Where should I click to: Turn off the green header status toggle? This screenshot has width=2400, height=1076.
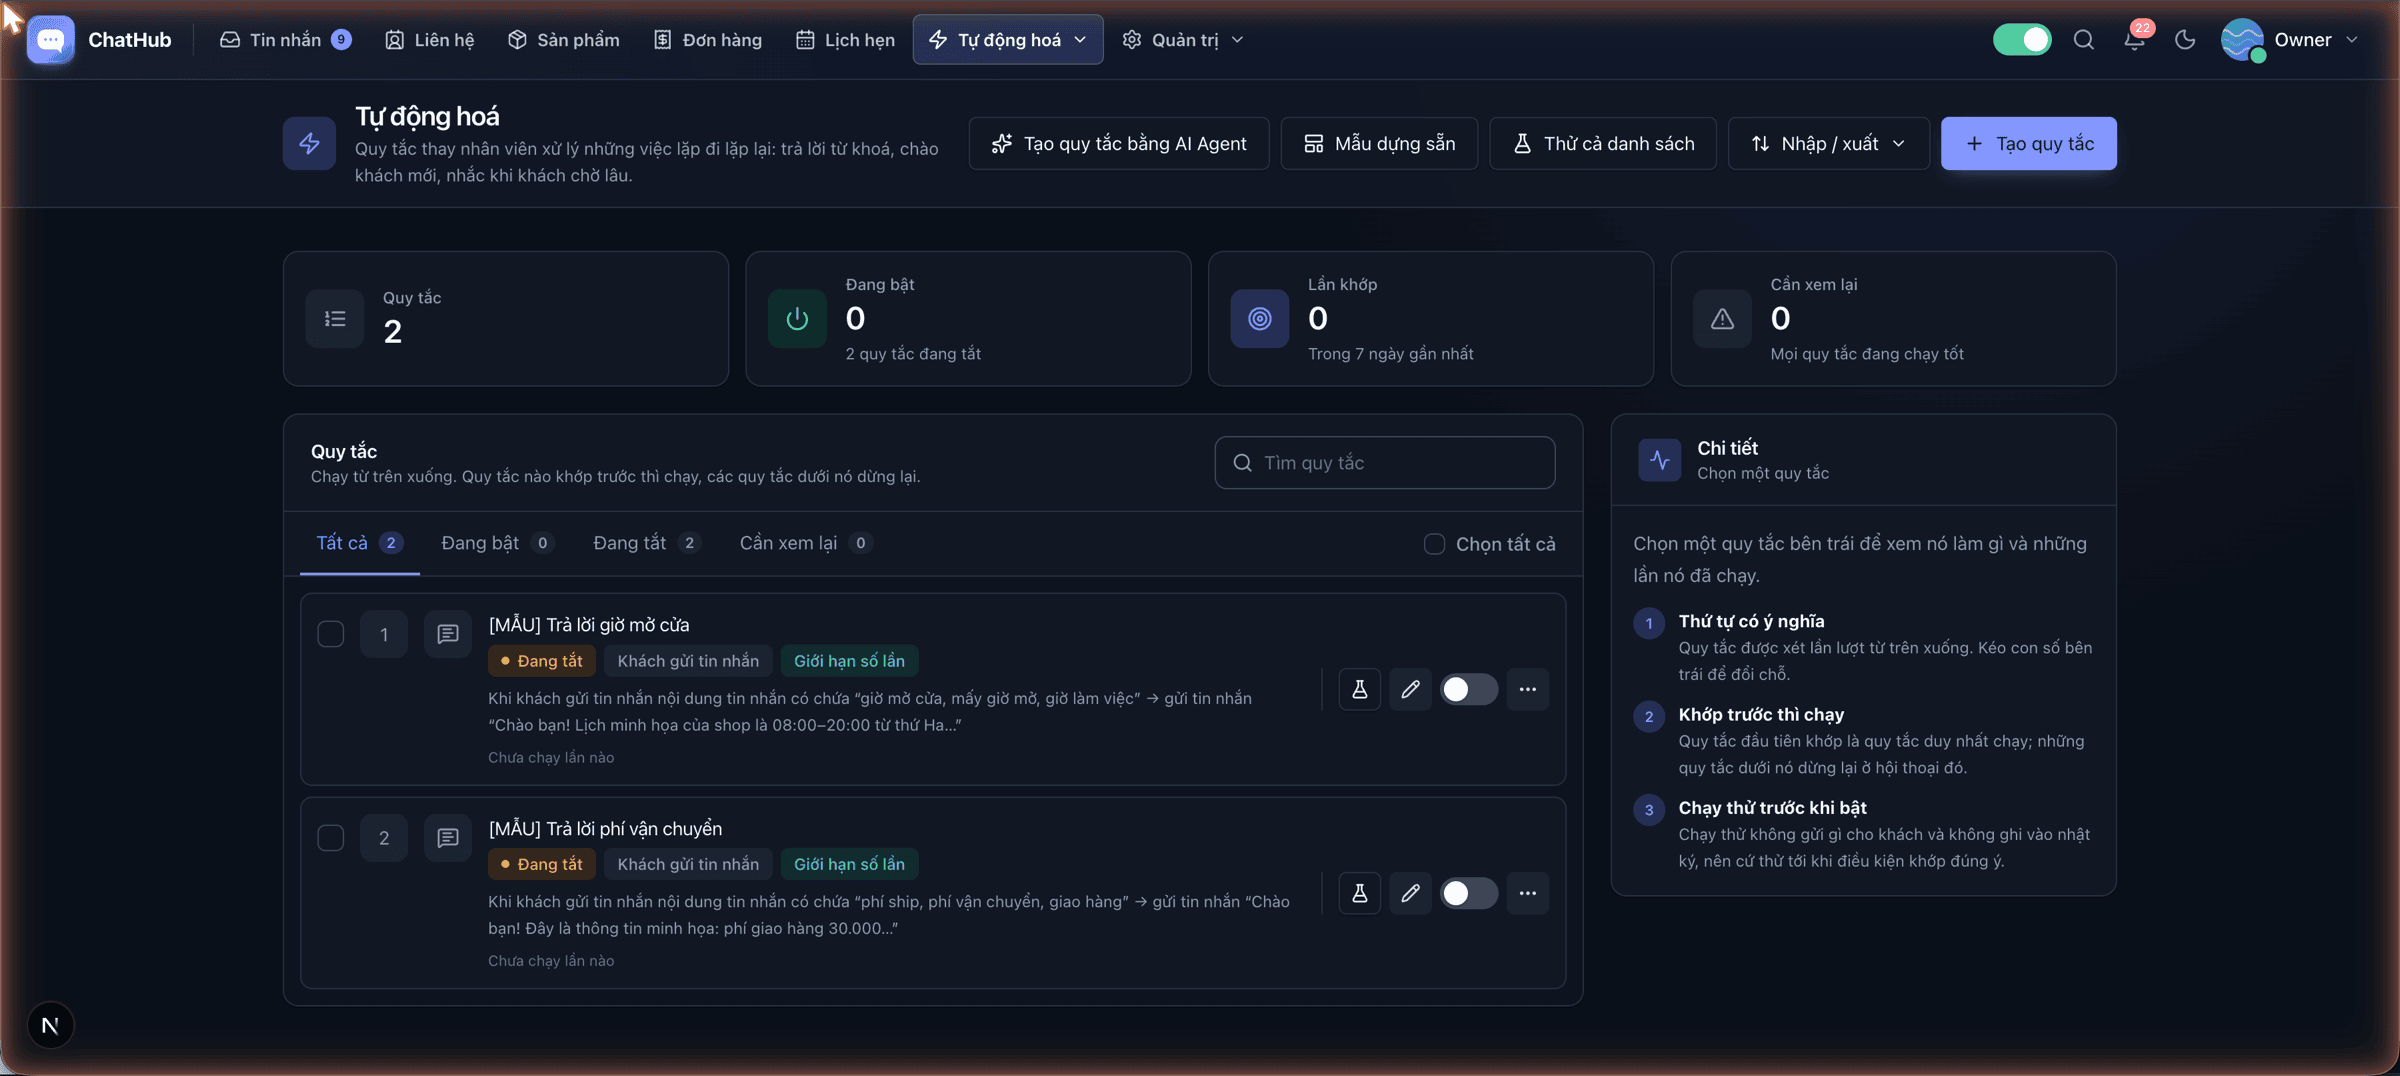(x=2021, y=40)
